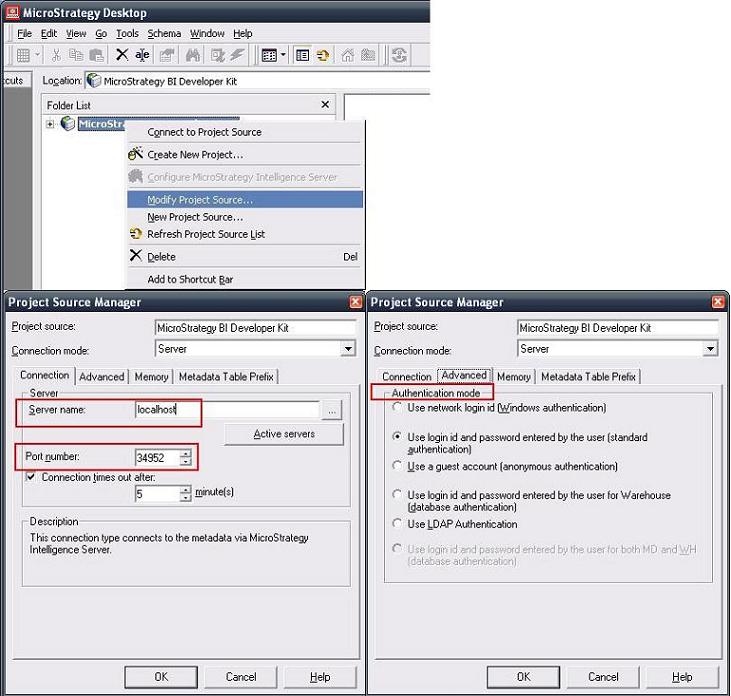Click the browse '...' button beside Server name
Viewport: 731px width, 696px height.
(x=332, y=409)
